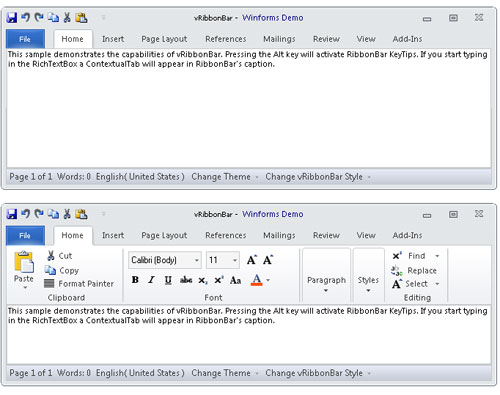The height and width of the screenshot is (395, 500).
Task: Open Change vRibbonBar Style in upper window
Action: [x=318, y=177]
